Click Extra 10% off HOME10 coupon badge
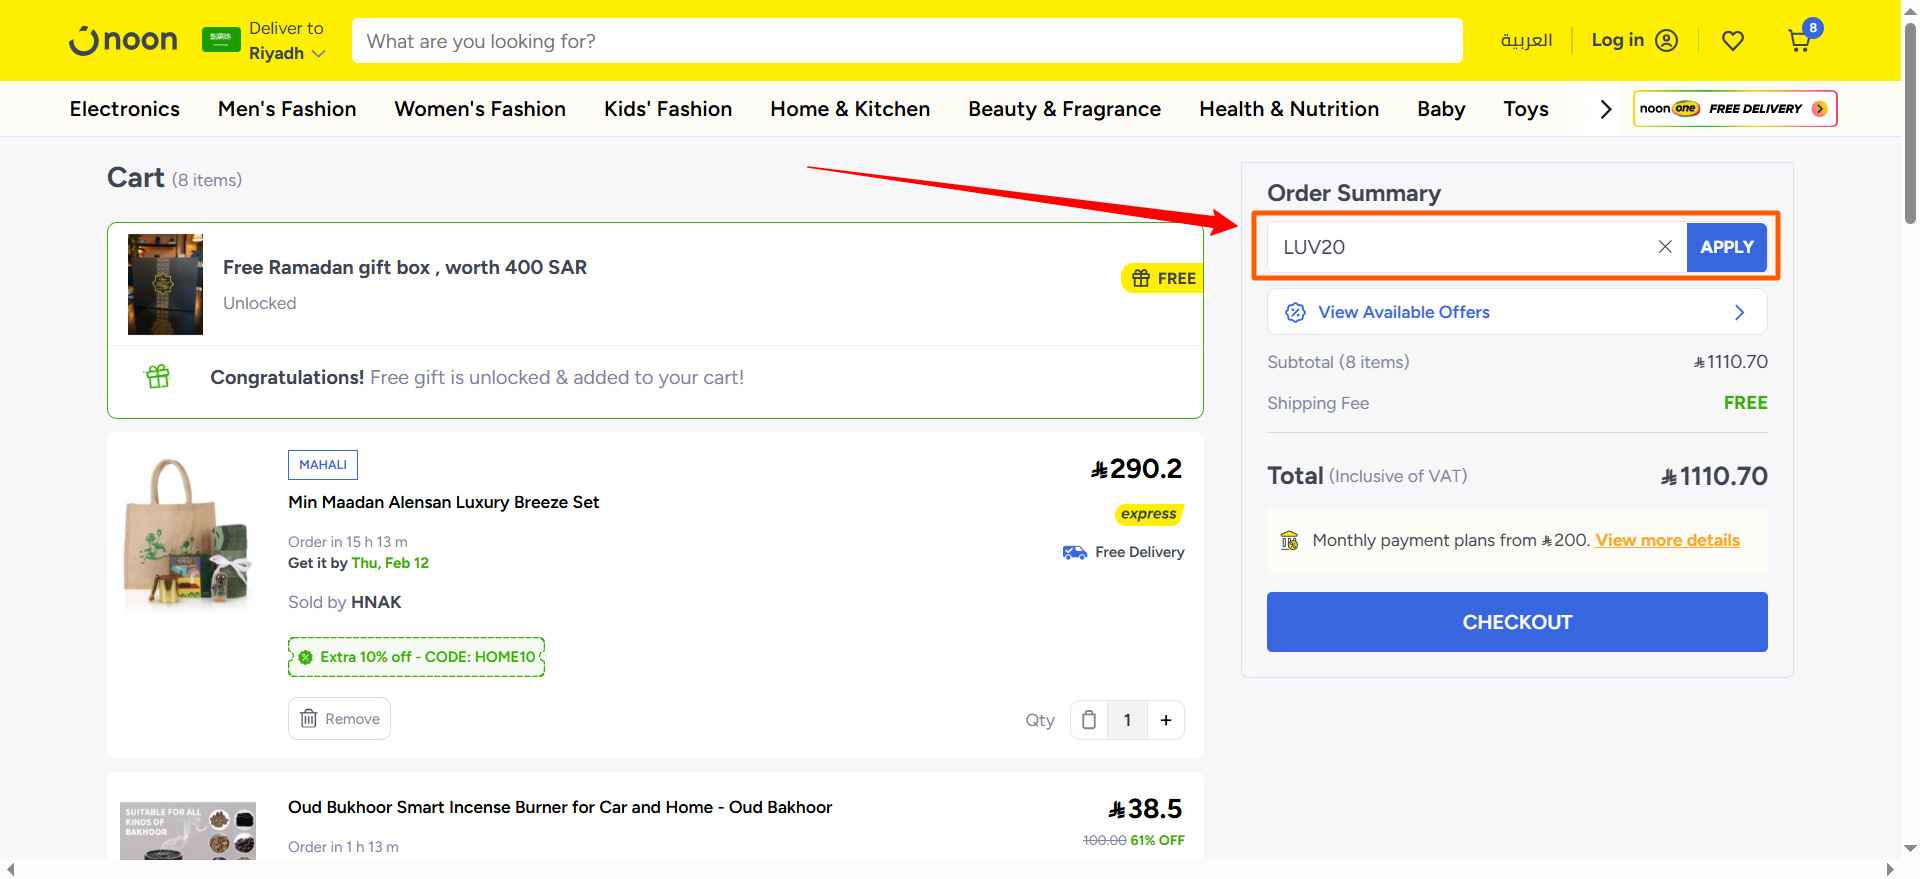Viewport: 1920px width, 879px height. click(416, 657)
